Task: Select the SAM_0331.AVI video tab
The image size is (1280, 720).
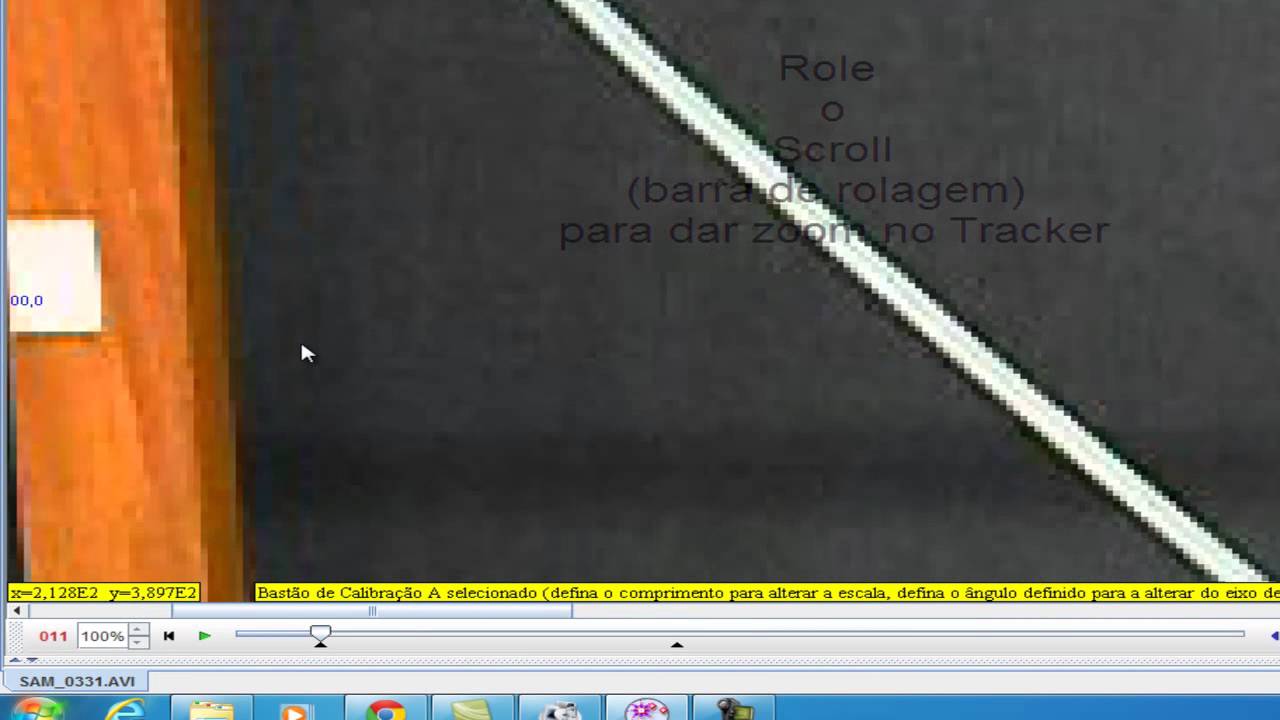Action: click(x=77, y=681)
